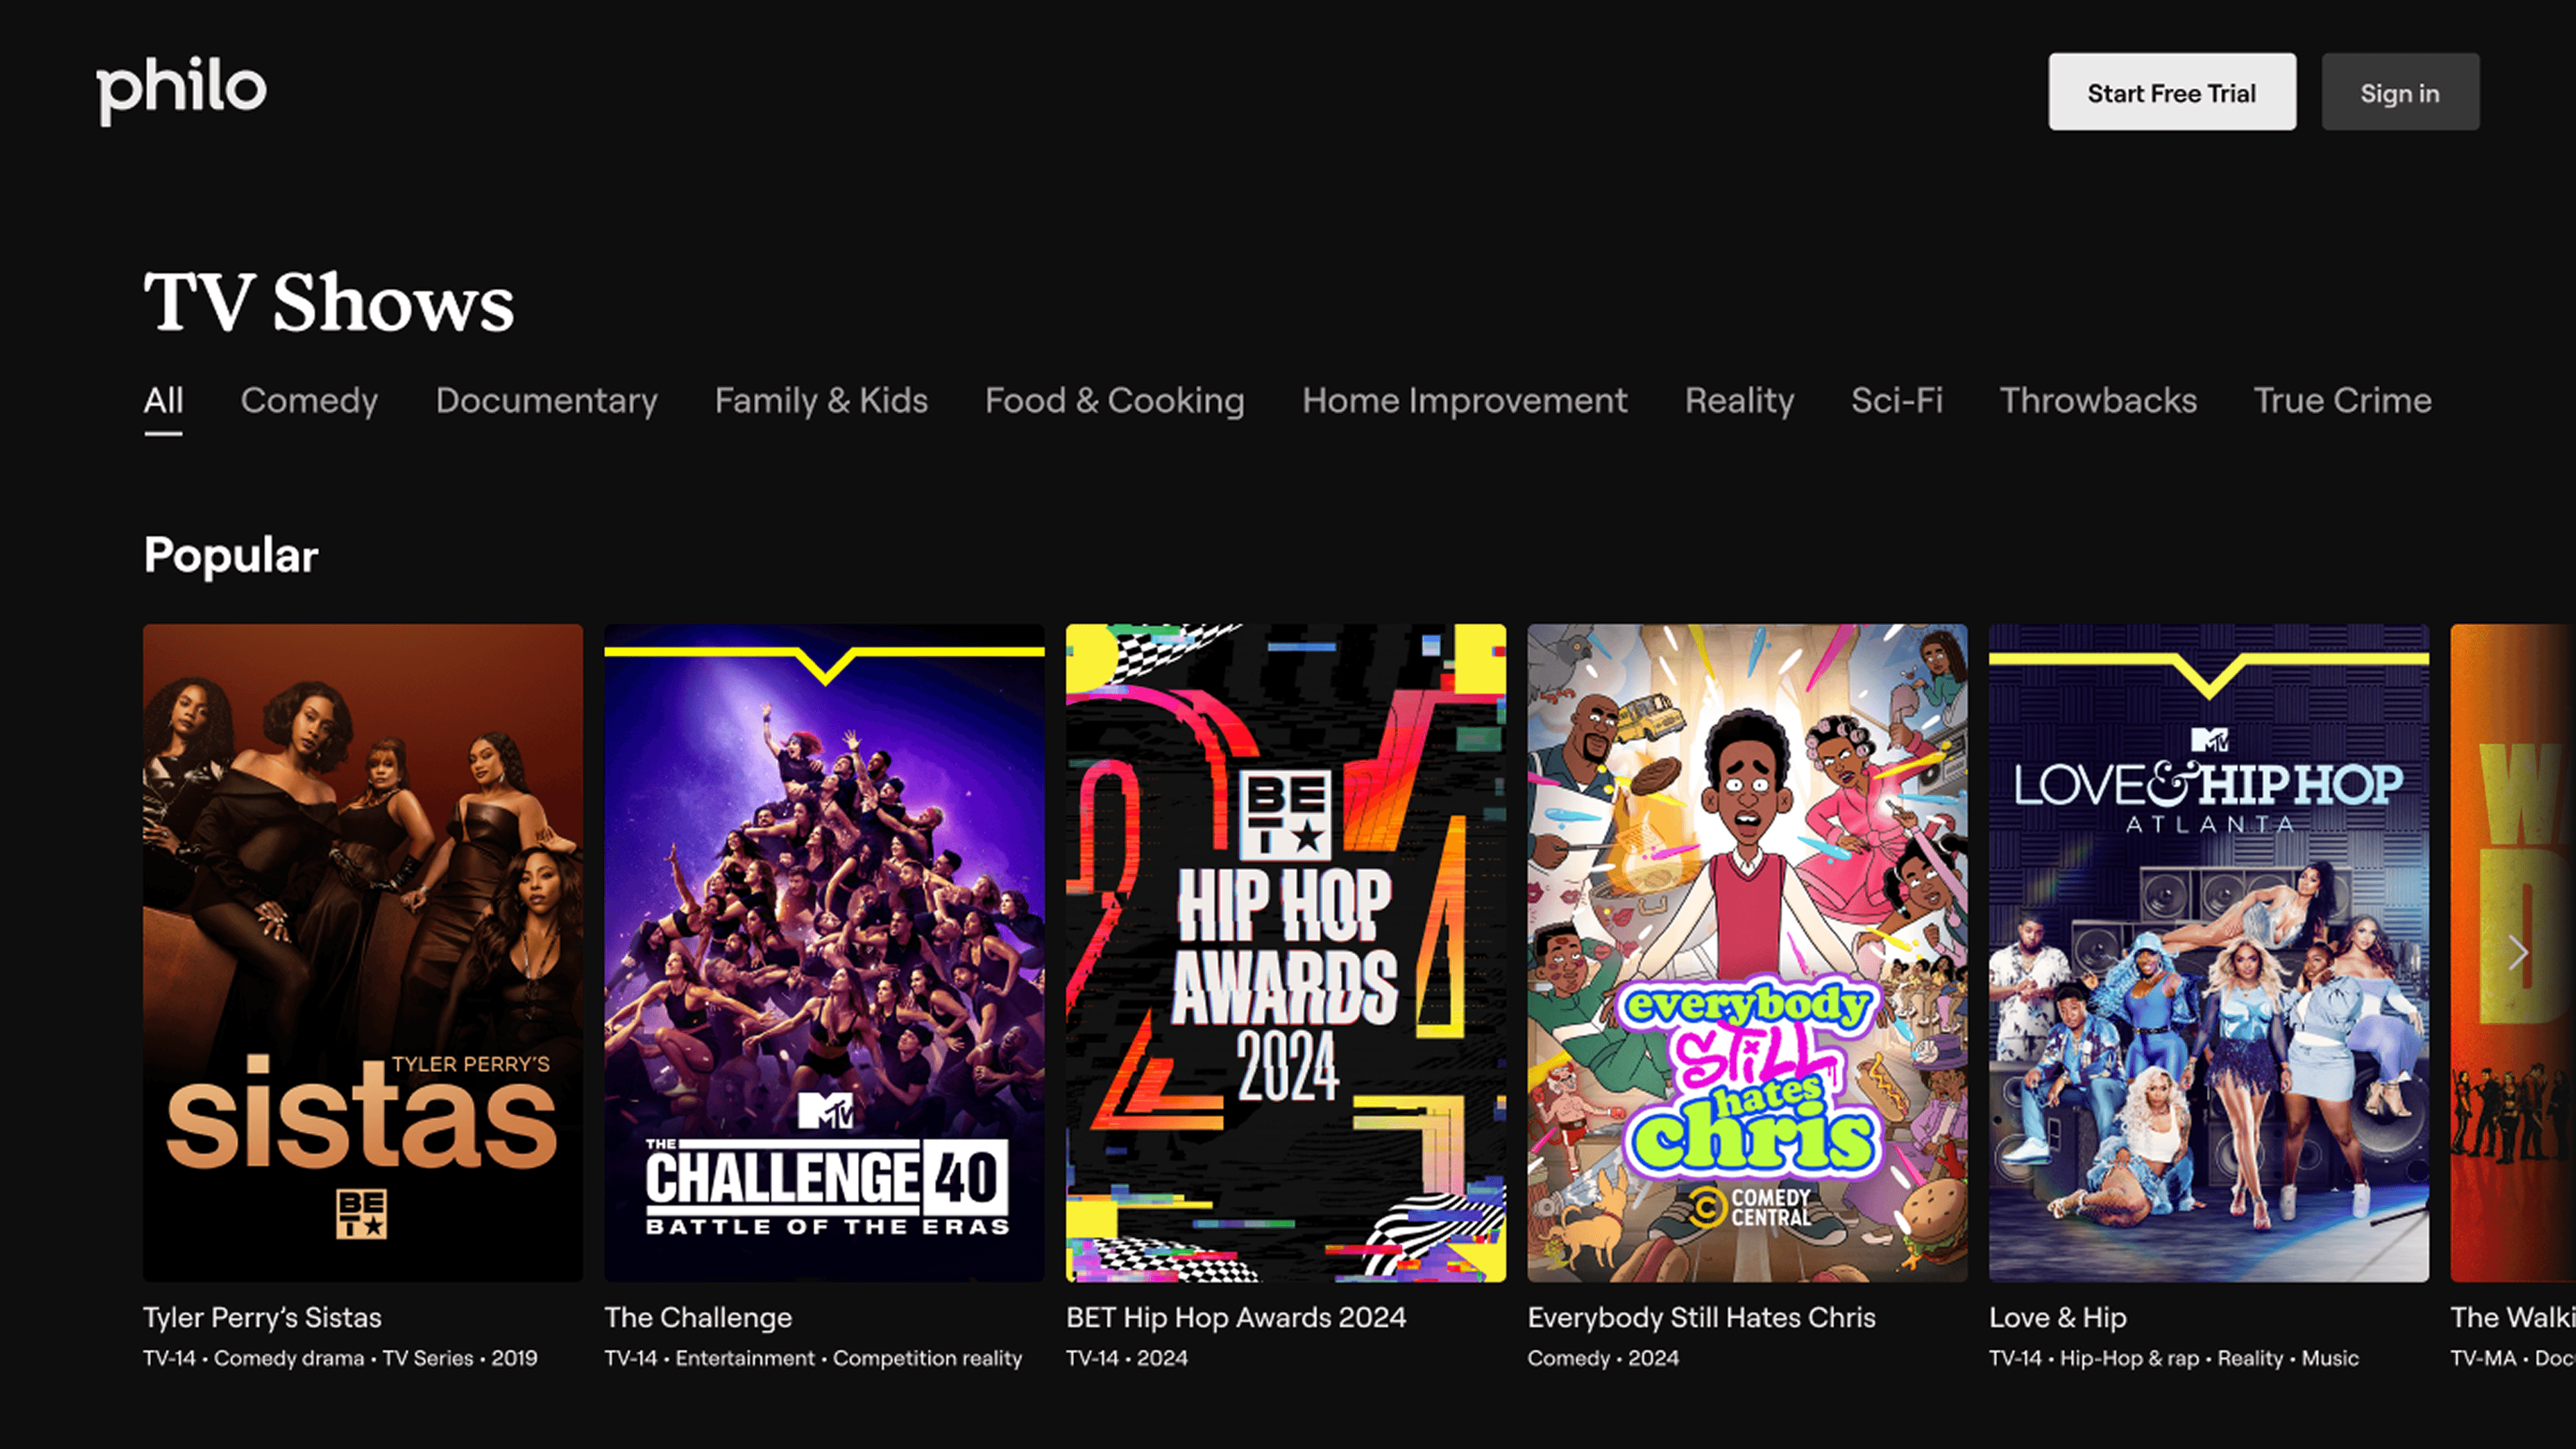Open the True Crime tab

[x=2343, y=401]
